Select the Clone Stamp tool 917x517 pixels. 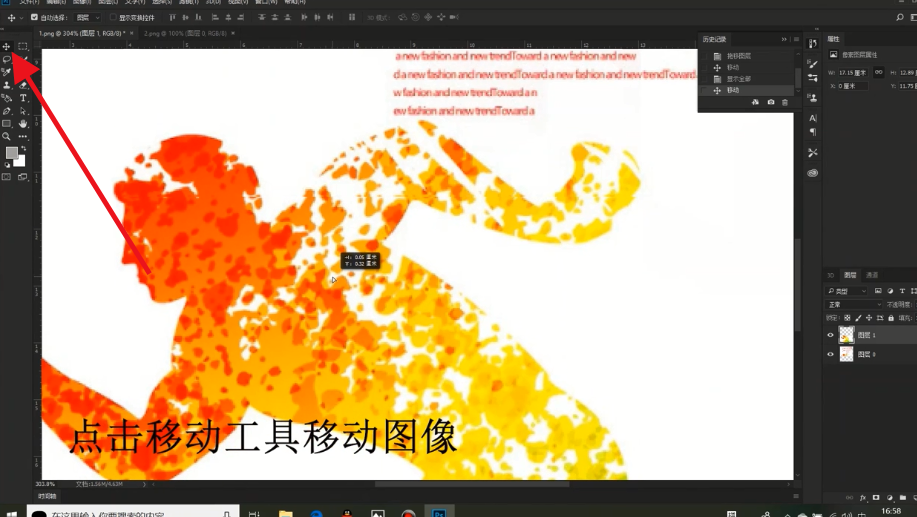(6, 85)
